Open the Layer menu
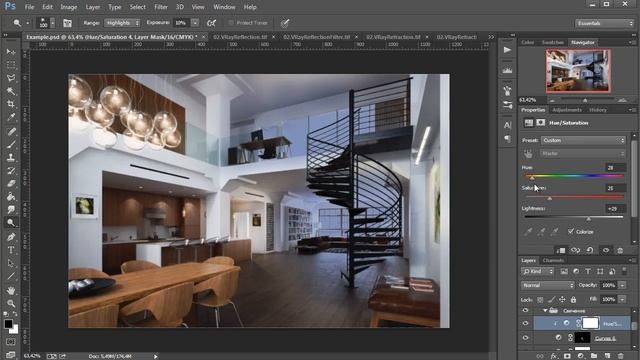640x360 pixels. pos(93,7)
